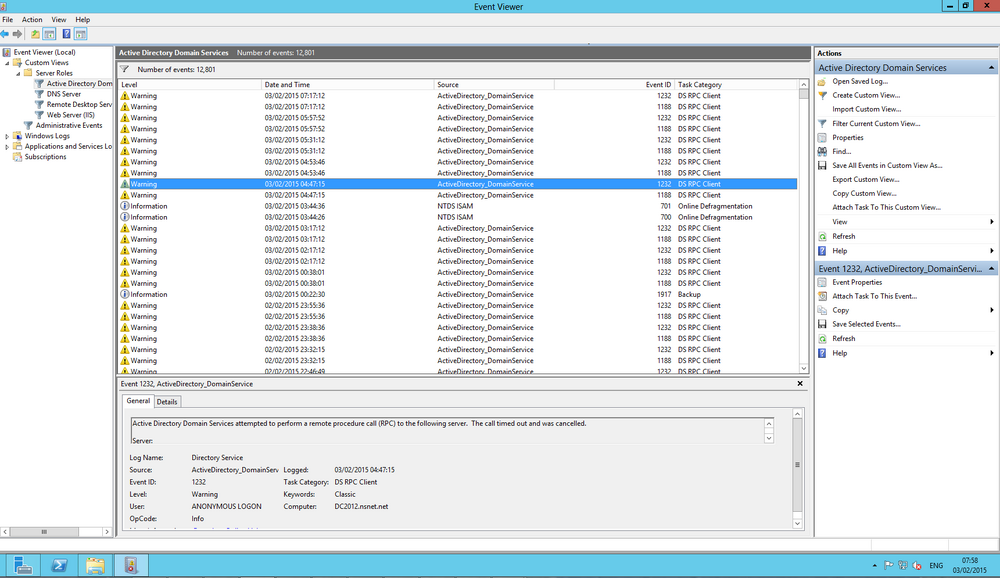
Task: Click the Administrative Events filter icon
Action: [28, 125]
